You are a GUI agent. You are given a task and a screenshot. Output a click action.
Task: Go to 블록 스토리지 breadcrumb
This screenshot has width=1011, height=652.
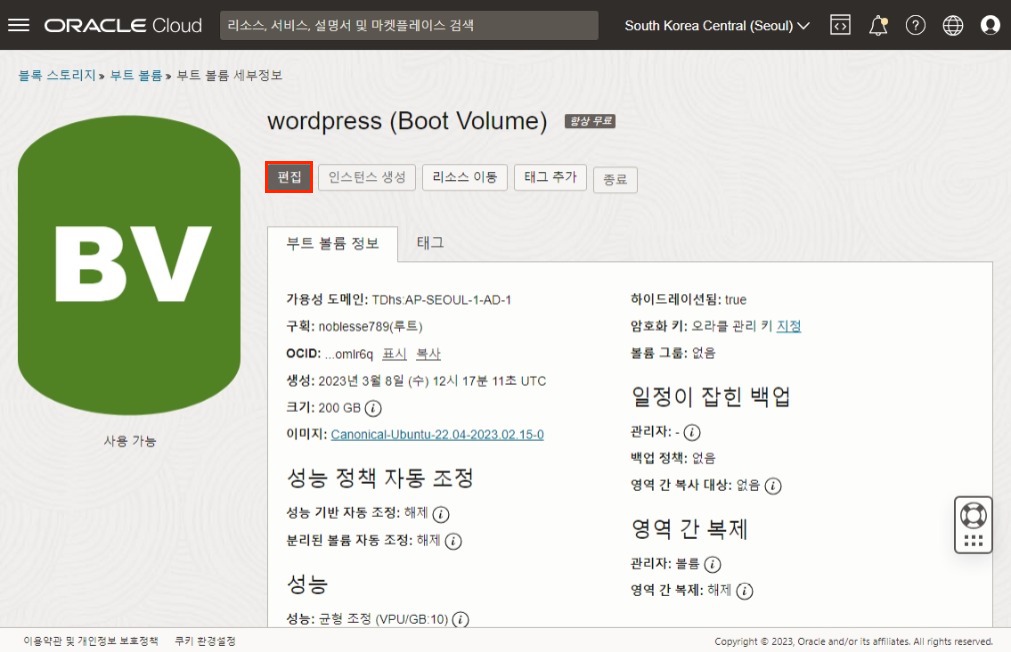coord(57,75)
